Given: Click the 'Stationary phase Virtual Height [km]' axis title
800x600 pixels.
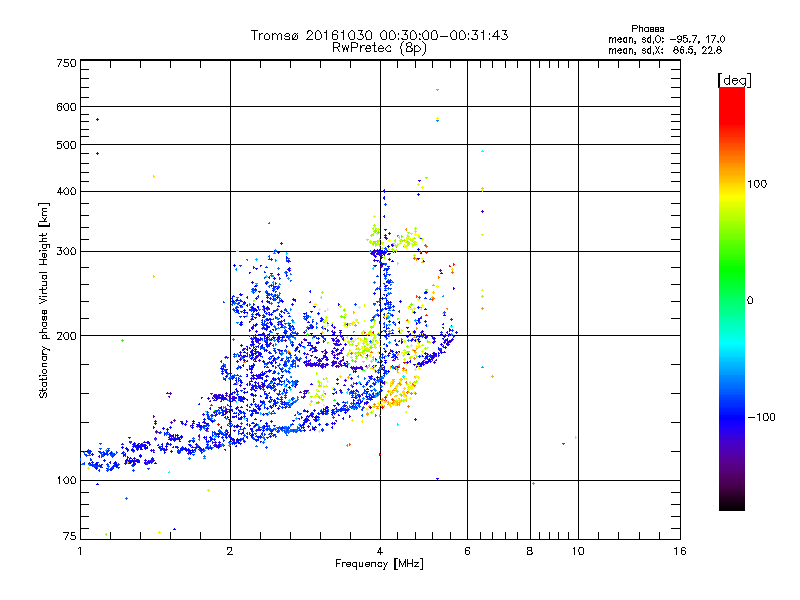Looking at the screenshot, I should point(44,300).
